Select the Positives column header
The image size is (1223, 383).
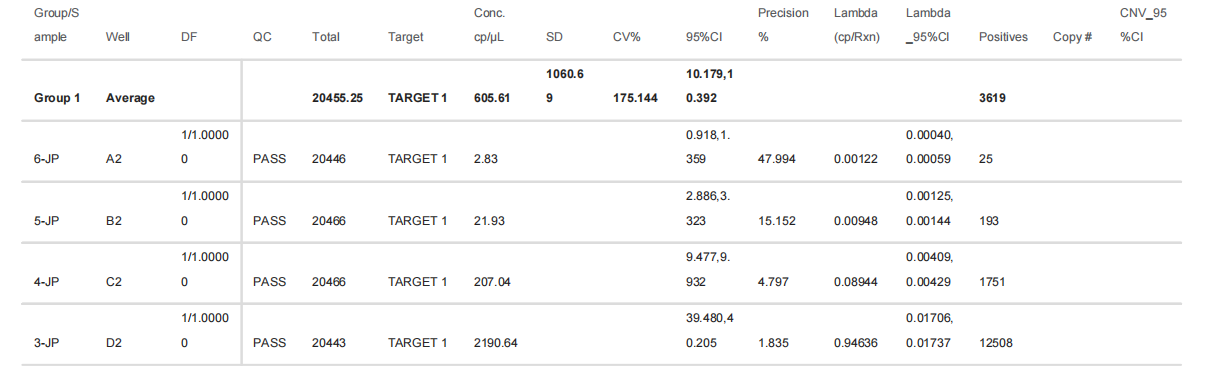[1003, 37]
